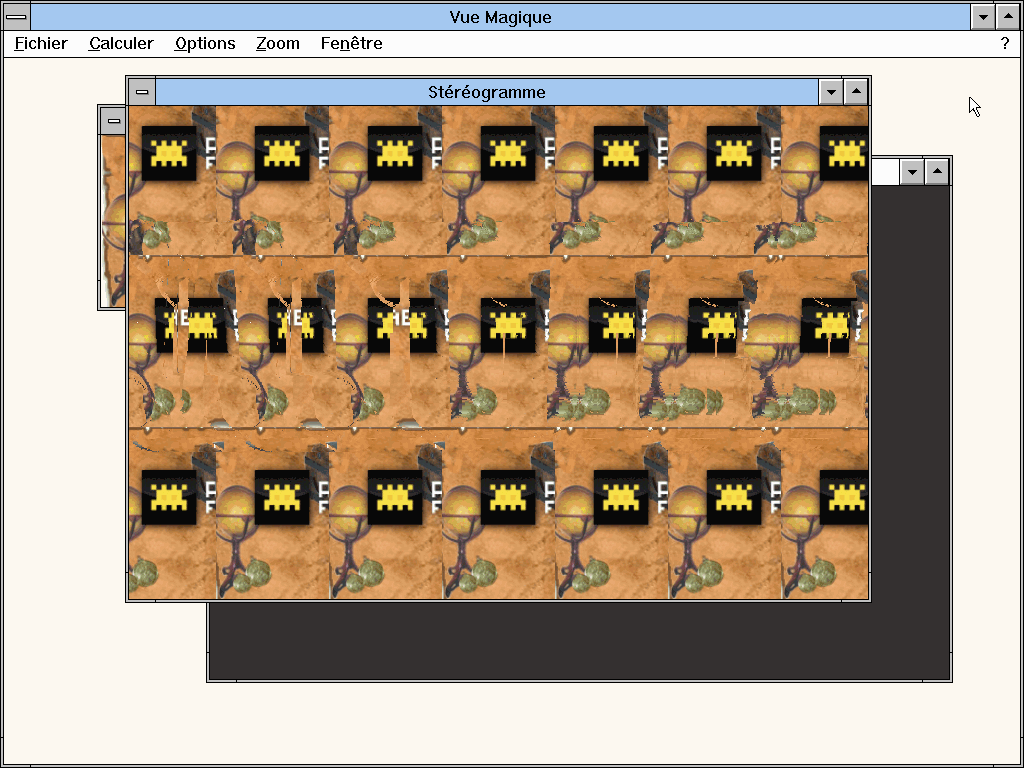Viewport: 1024px width, 768px height.
Task: Open the Zoom menu
Action: [x=278, y=44]
